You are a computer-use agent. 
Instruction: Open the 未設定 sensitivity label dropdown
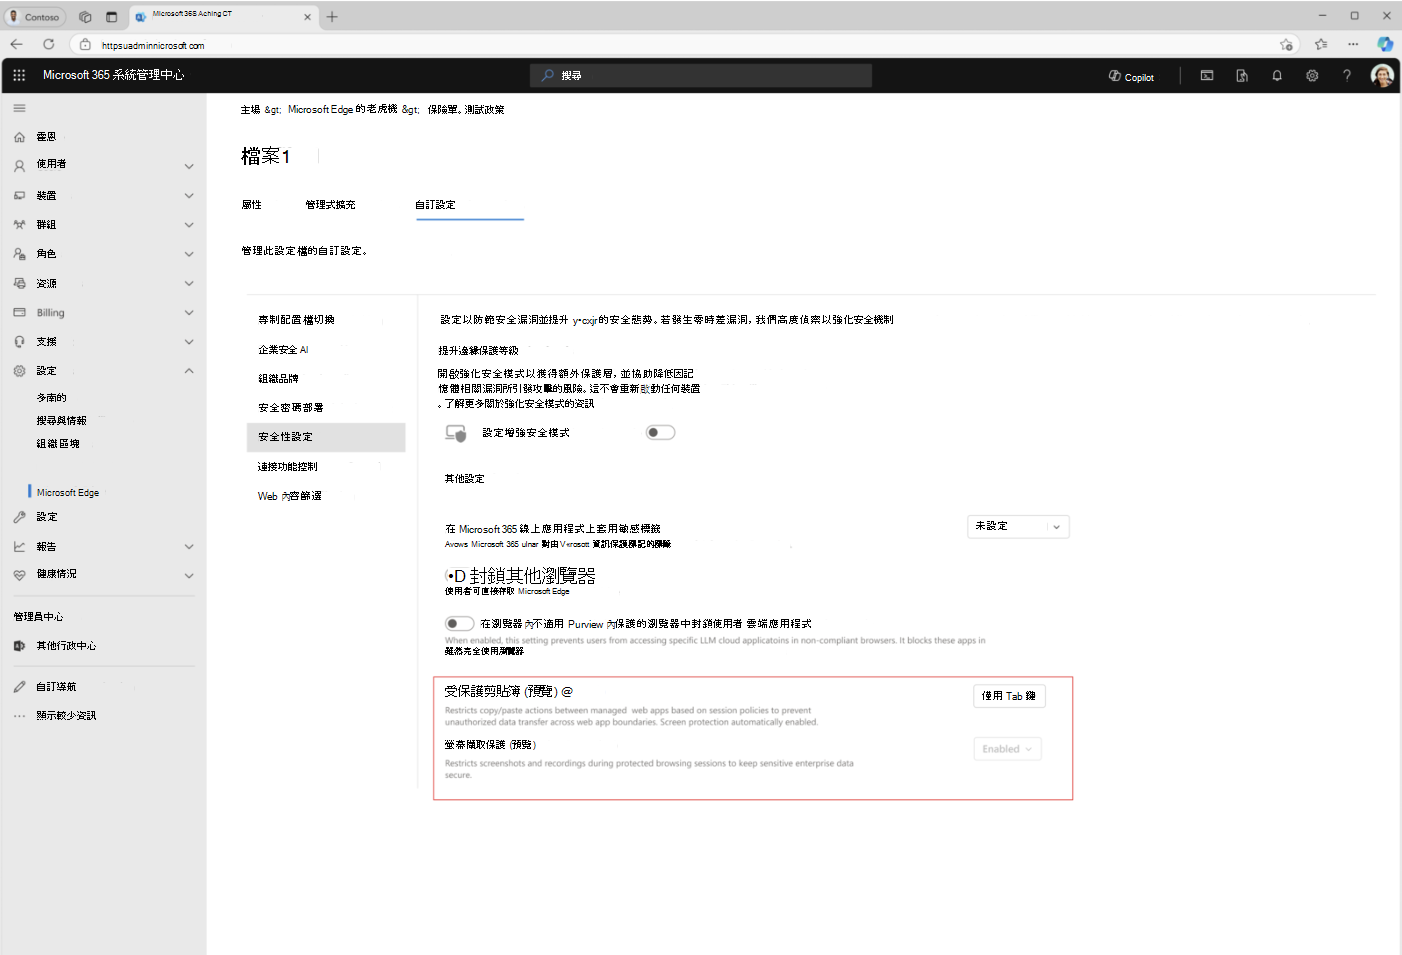coord(1018,527)
